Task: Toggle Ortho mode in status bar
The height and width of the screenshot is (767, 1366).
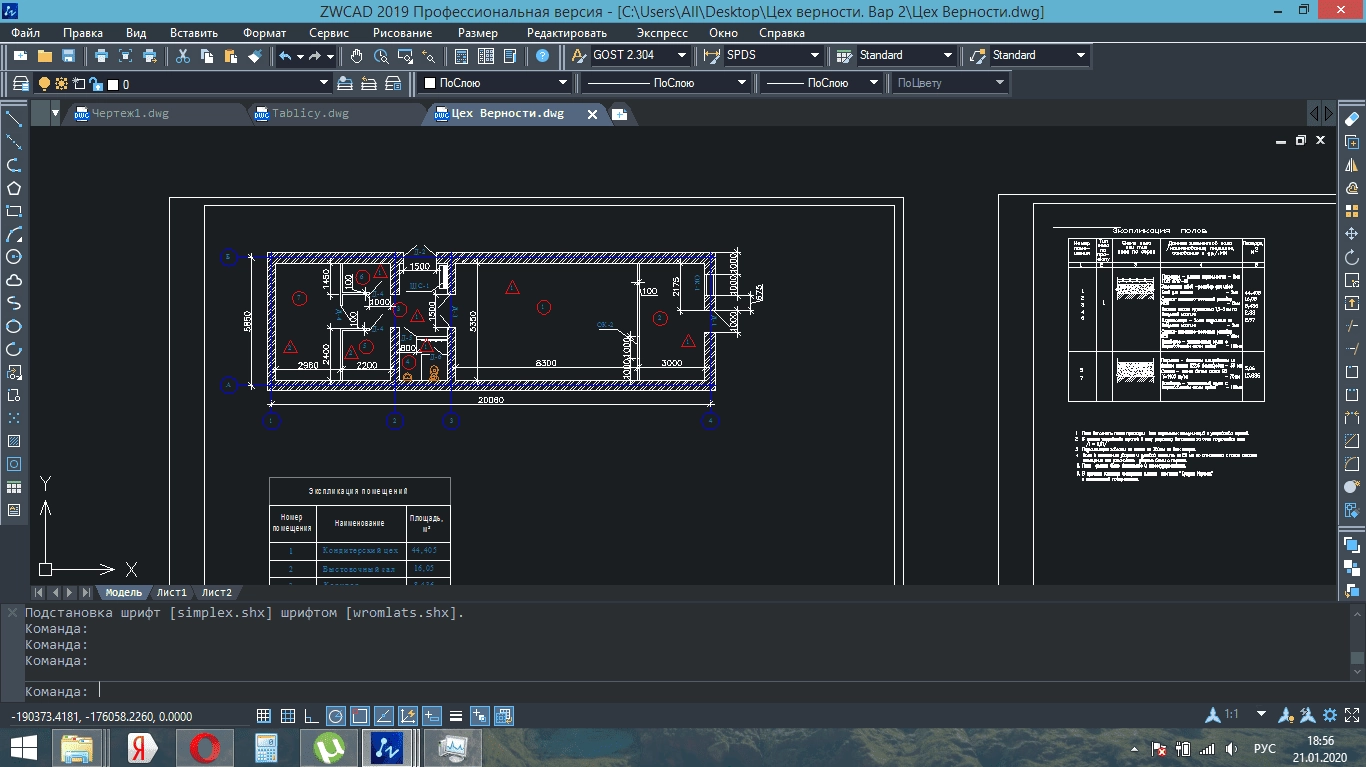Action: point(312,716)
